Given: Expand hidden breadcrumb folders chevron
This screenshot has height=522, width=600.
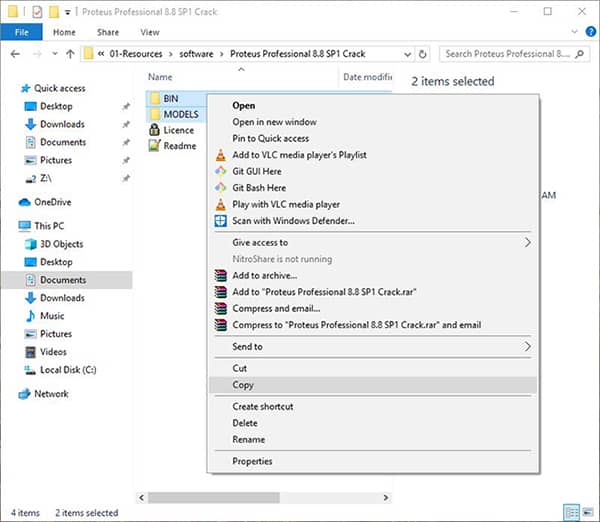Looking at the screenshot, I should click(101, 54).
